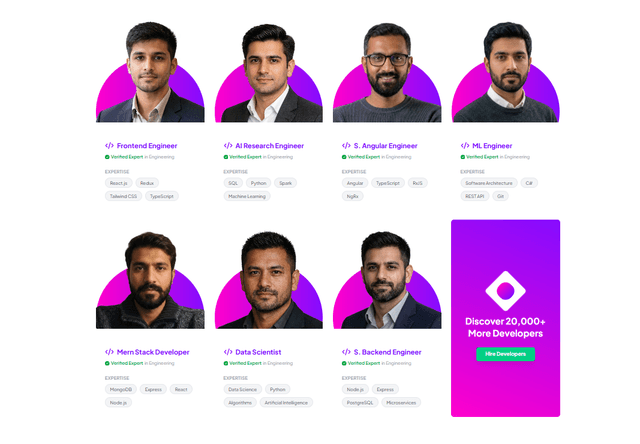
Task: Click the verified badge icon under S. Backend Engineer
Action: 344,363
